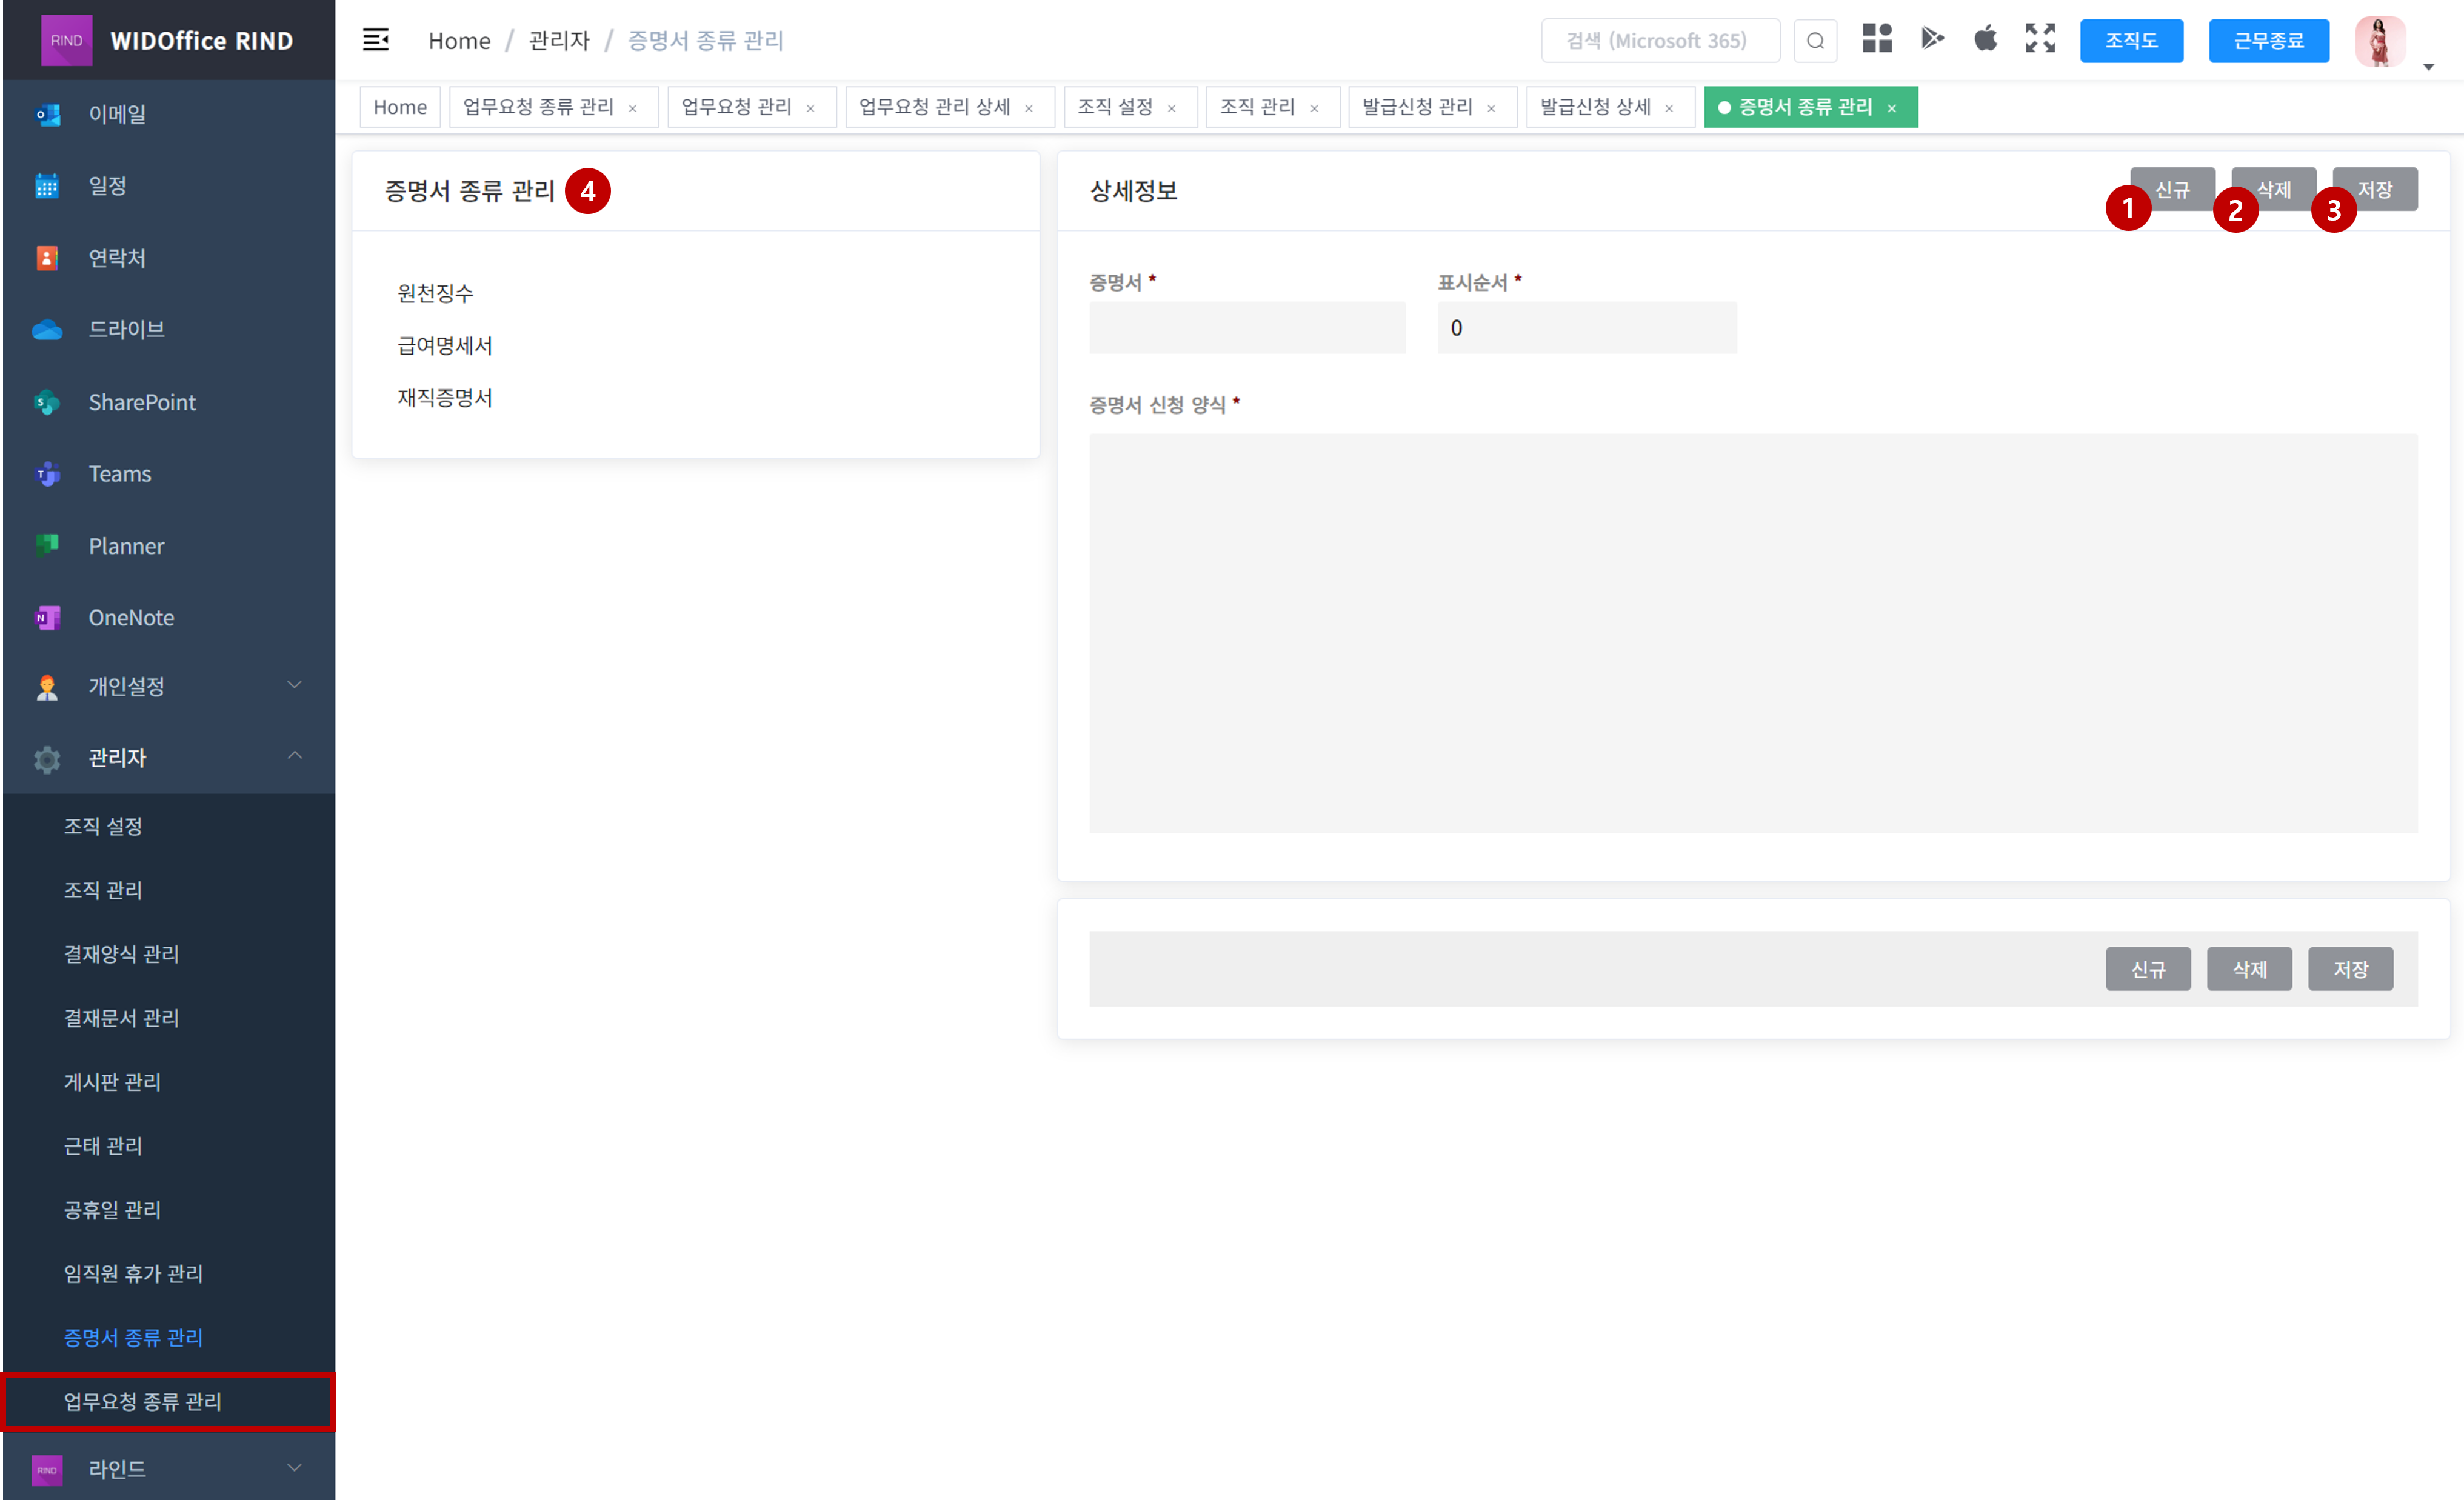2464x1500 pixels.
Task: Open OneNote in the sidebar
Action: click(x=131, y=618)
